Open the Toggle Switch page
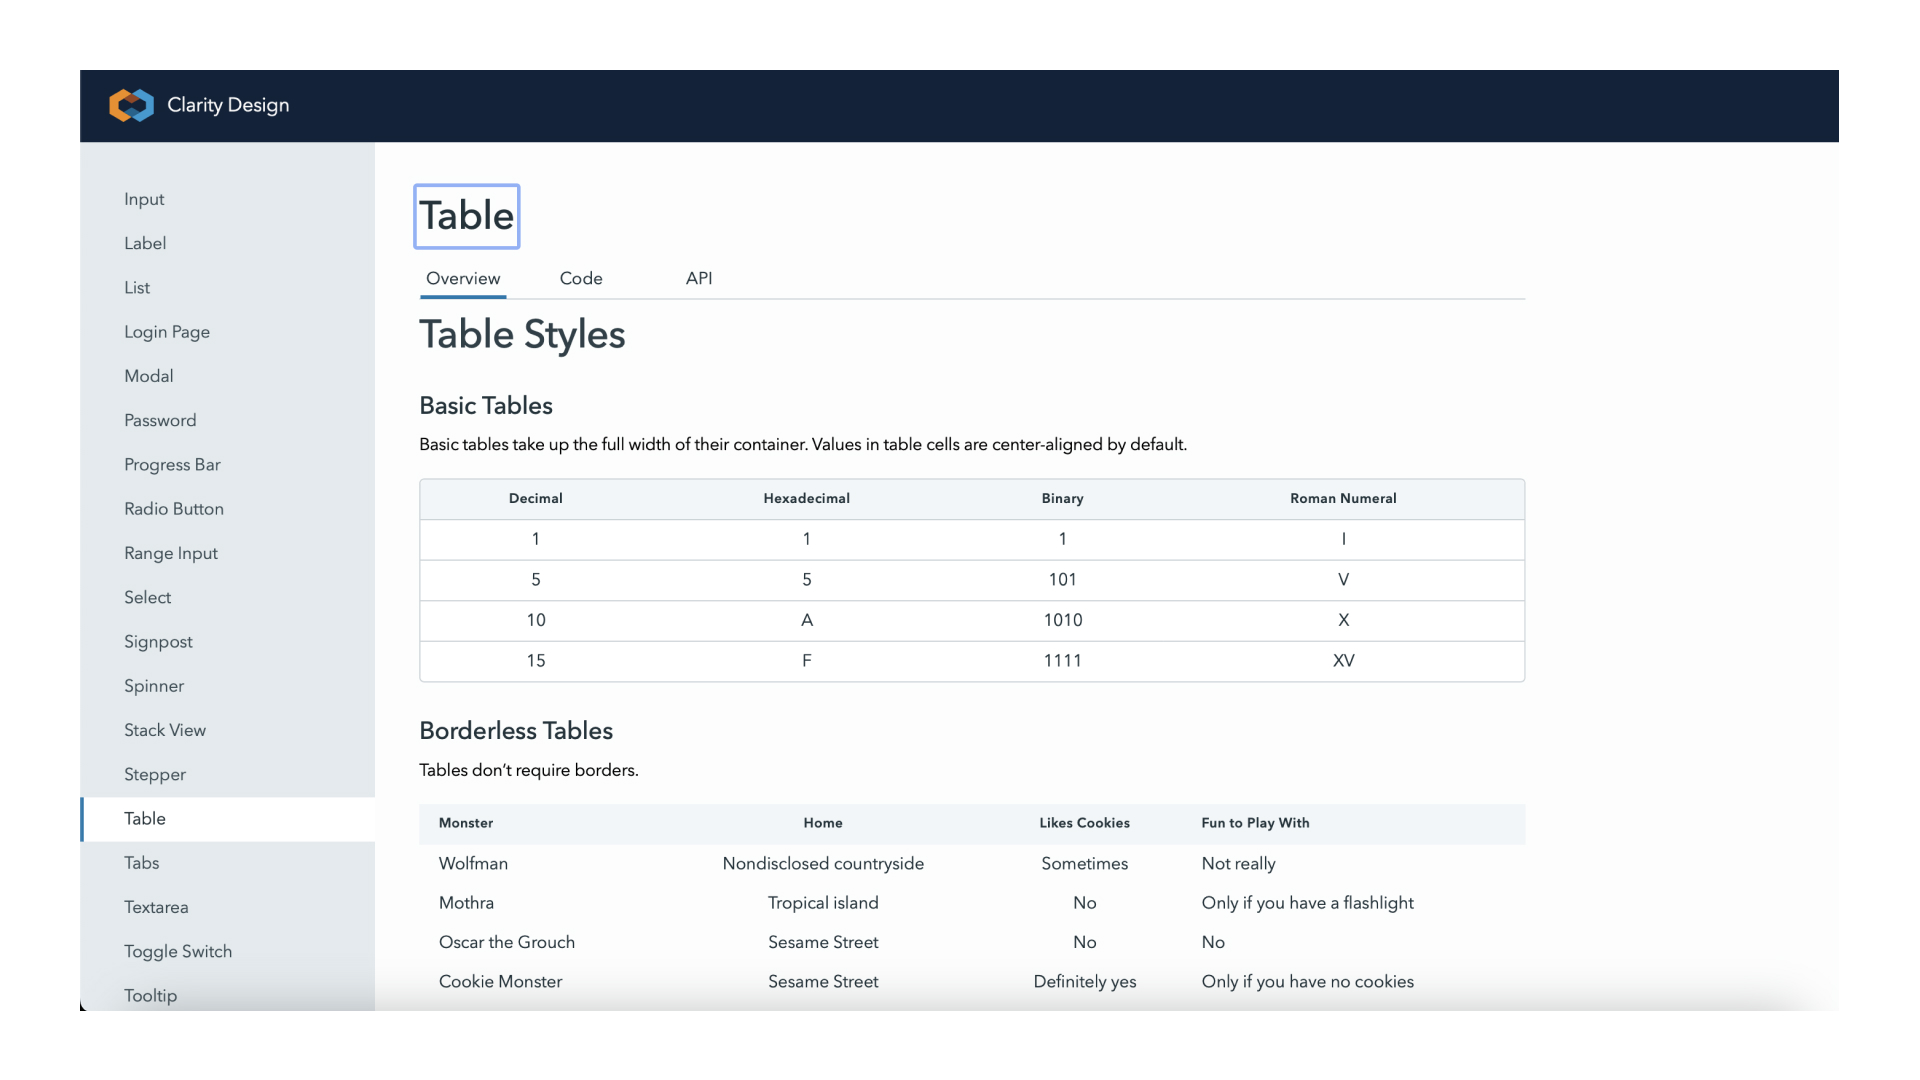The height and width of the screenshot is (1080, 1920). click(178, 951)
